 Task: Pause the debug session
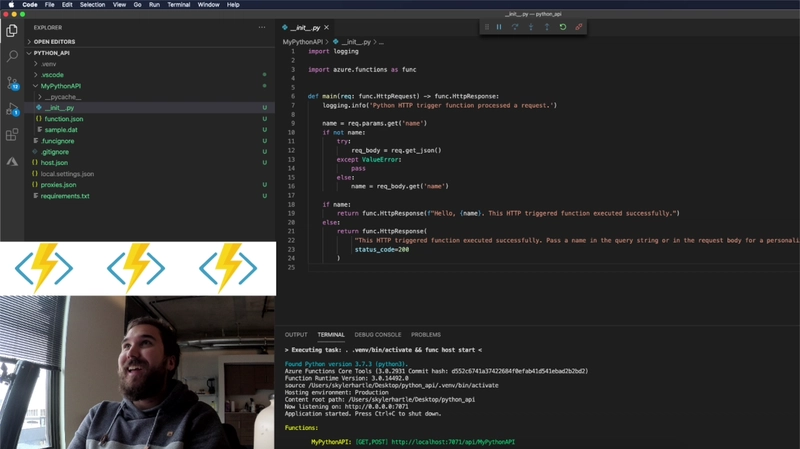point(499,27)
